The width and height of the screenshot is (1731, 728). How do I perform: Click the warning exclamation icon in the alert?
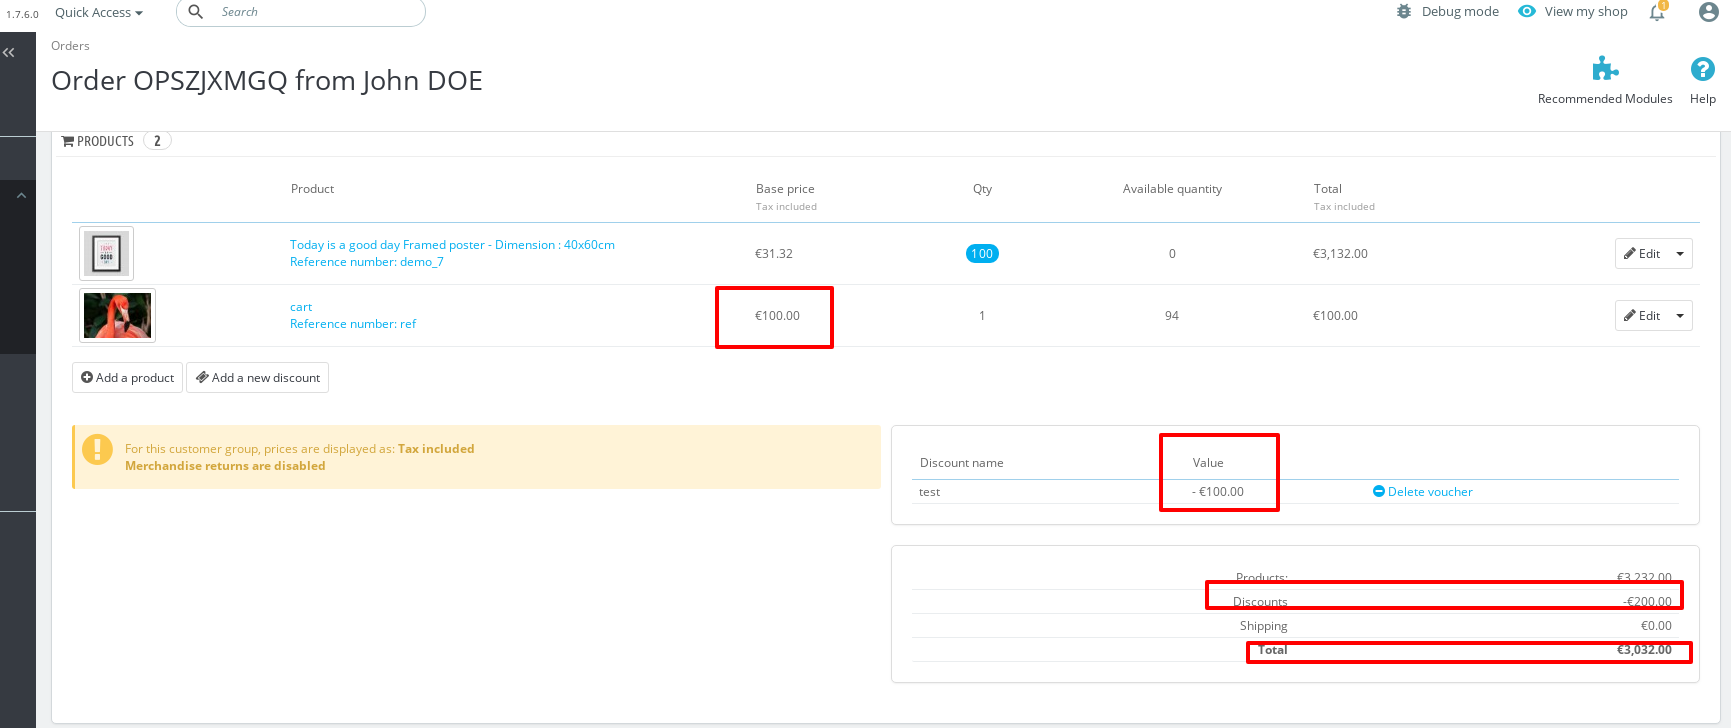click(97, 450)
